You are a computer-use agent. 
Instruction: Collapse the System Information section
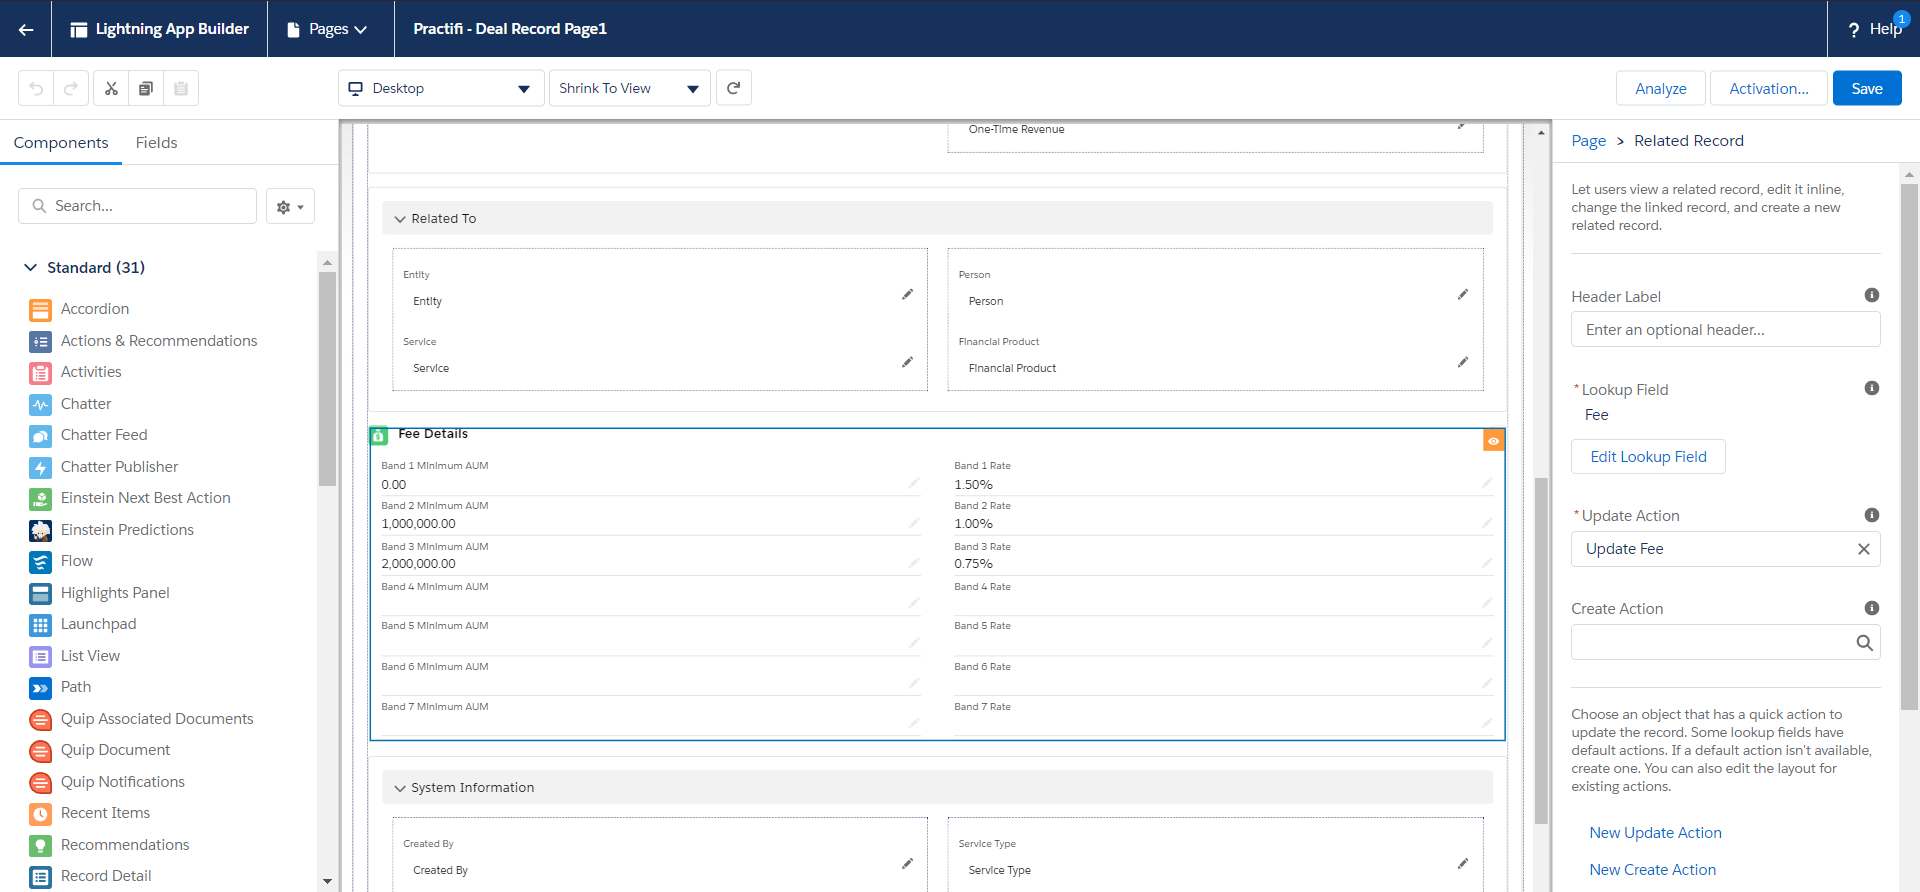(x=400, y=788)
